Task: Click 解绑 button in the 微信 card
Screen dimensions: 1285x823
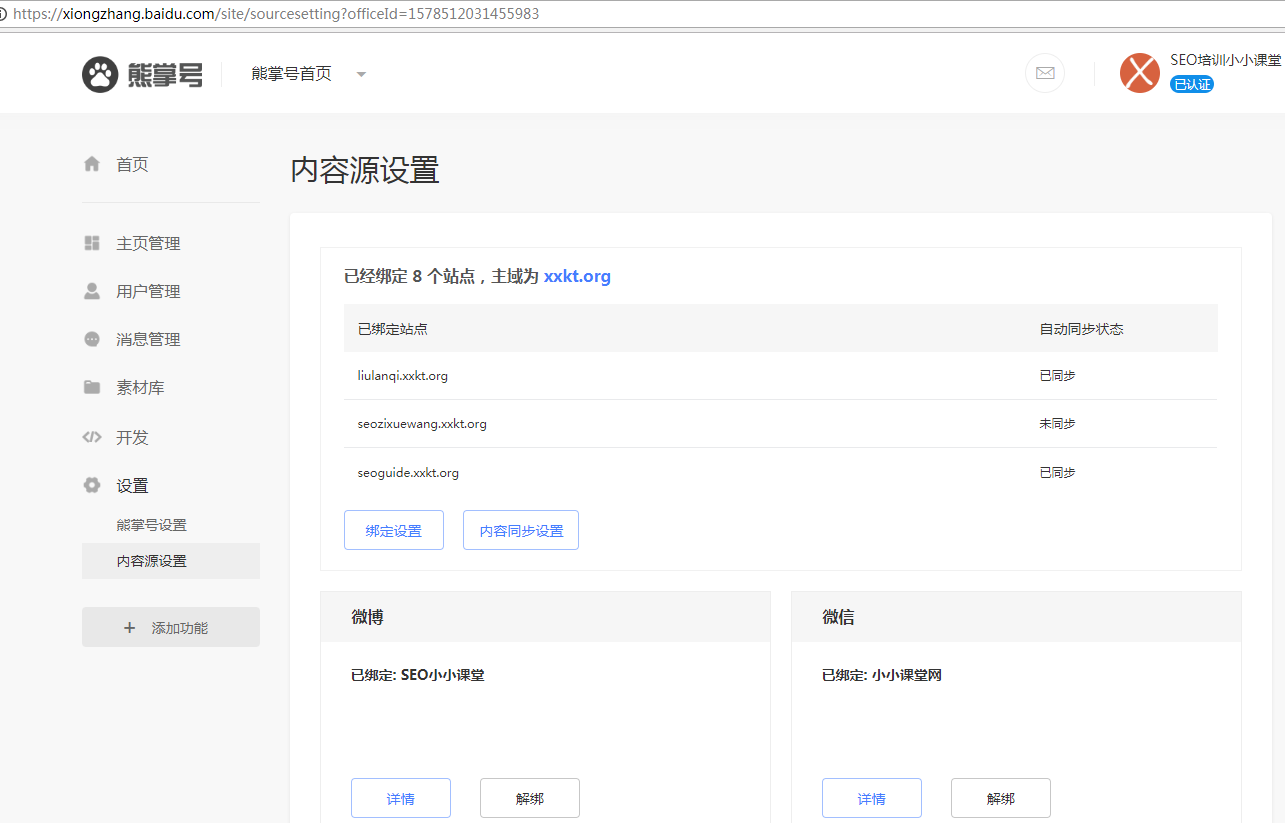Action: pos(1001,798)
